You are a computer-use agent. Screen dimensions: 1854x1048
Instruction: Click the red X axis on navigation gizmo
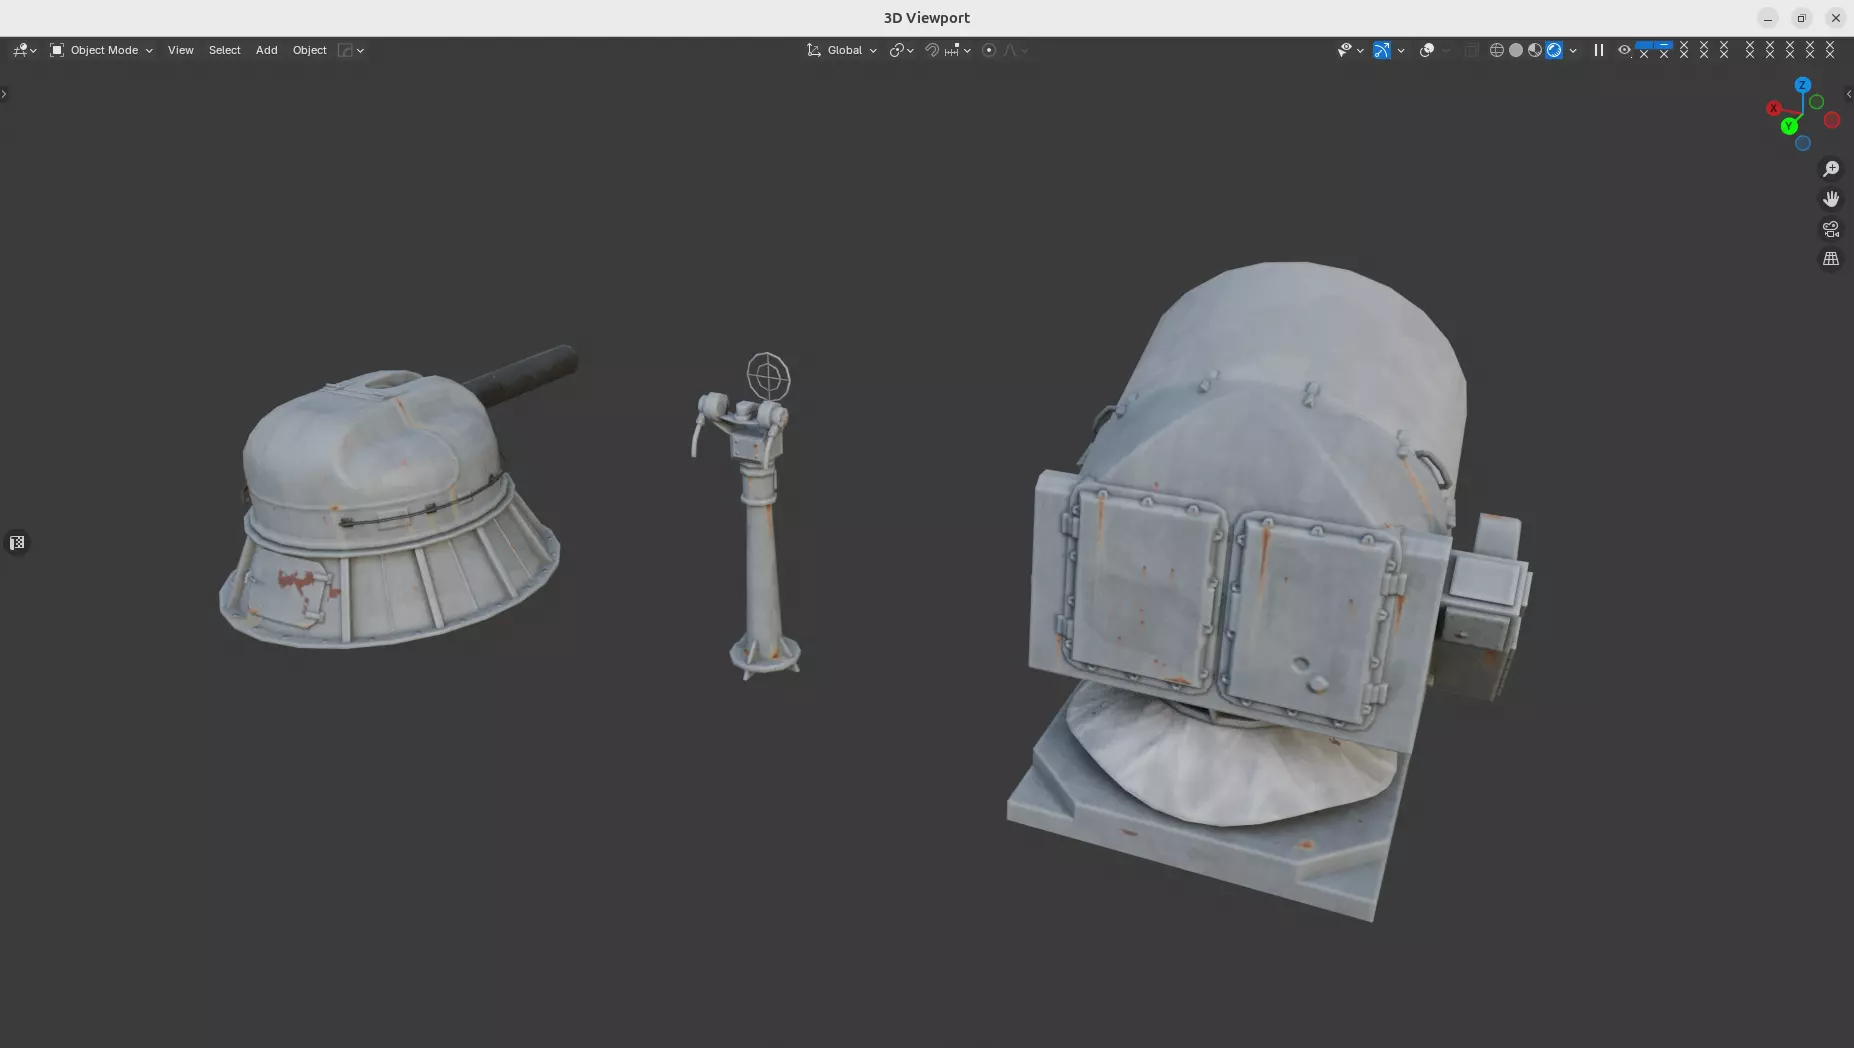1773,108
